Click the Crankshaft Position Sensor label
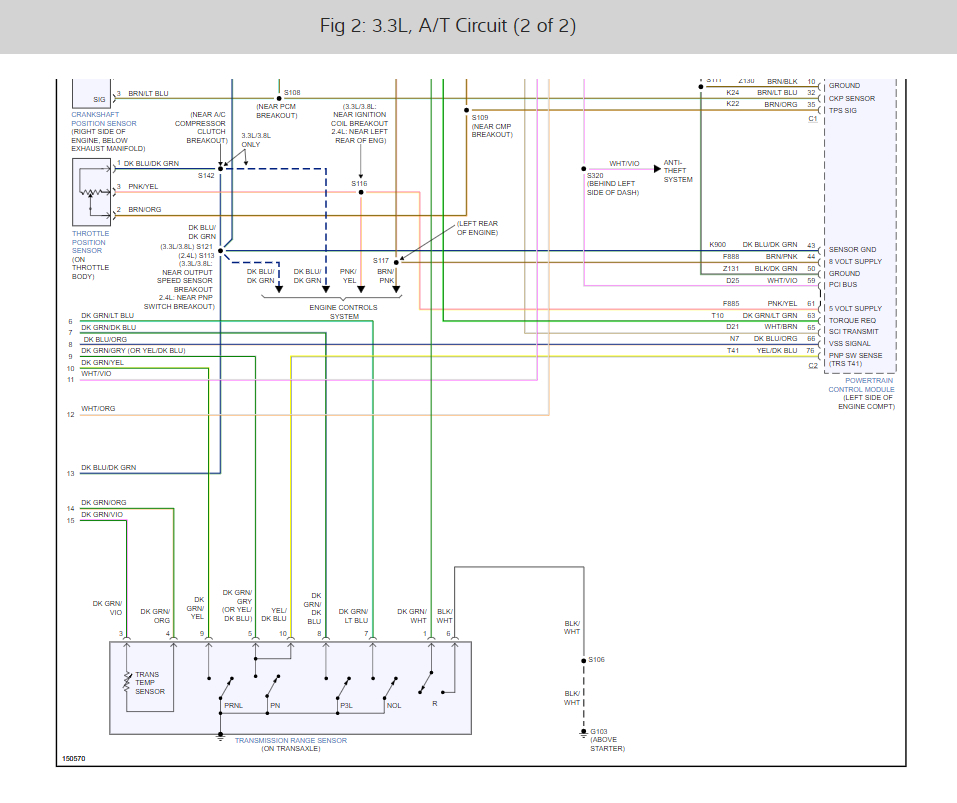This screenshot has width=957, height=803. pyautogui.click(x=104, y=119)
